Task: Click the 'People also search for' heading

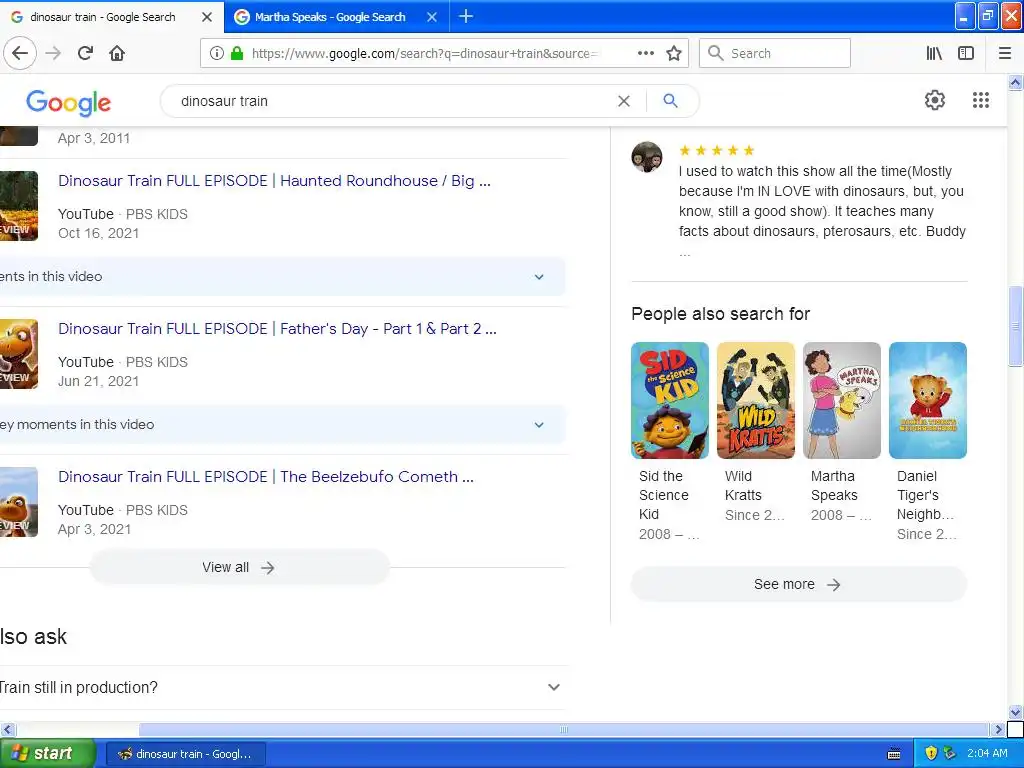Action: [x=720, y=314]
